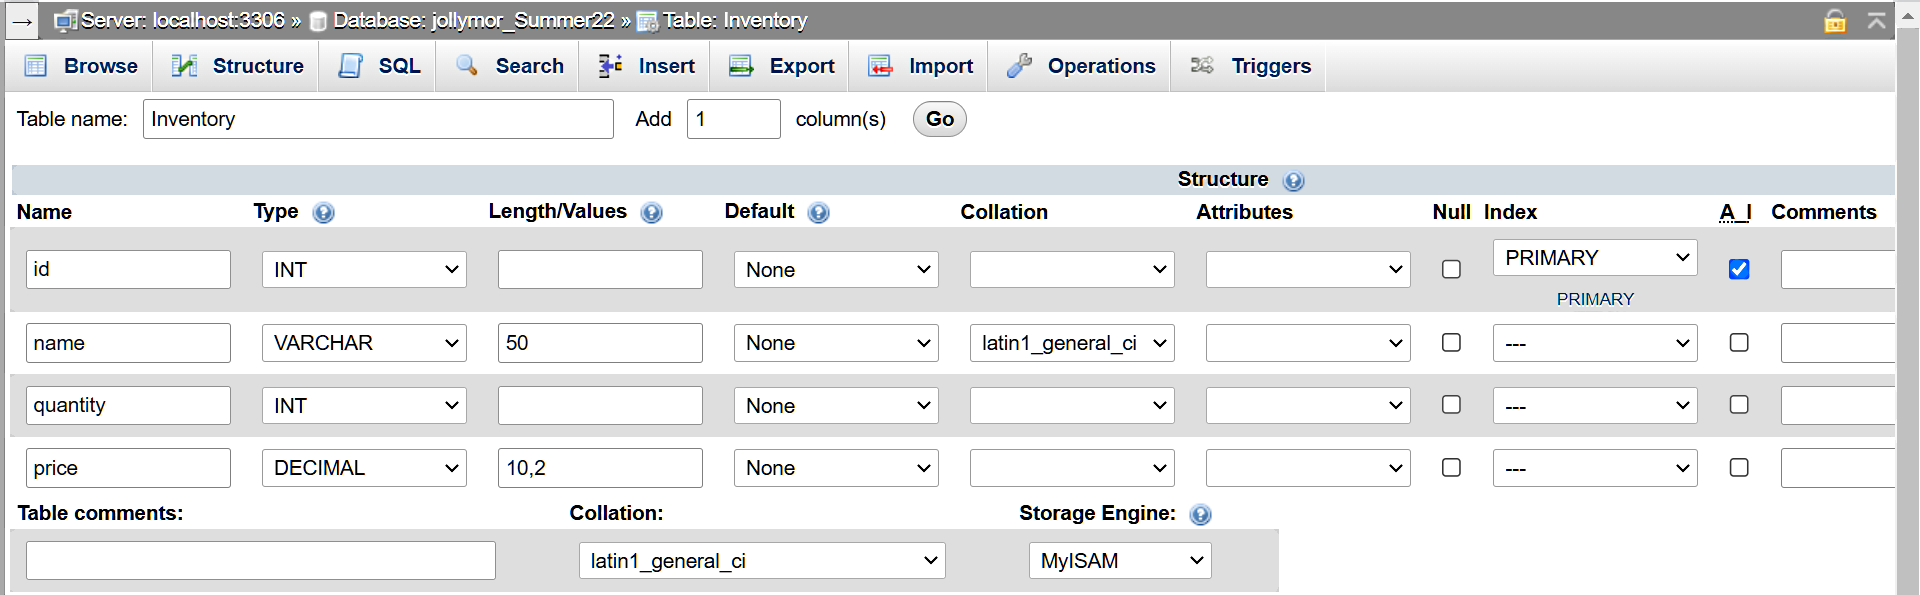Click the Structure header help icon
The height and width of the screenshot is (595, 1920).
tap(1293, 181)
